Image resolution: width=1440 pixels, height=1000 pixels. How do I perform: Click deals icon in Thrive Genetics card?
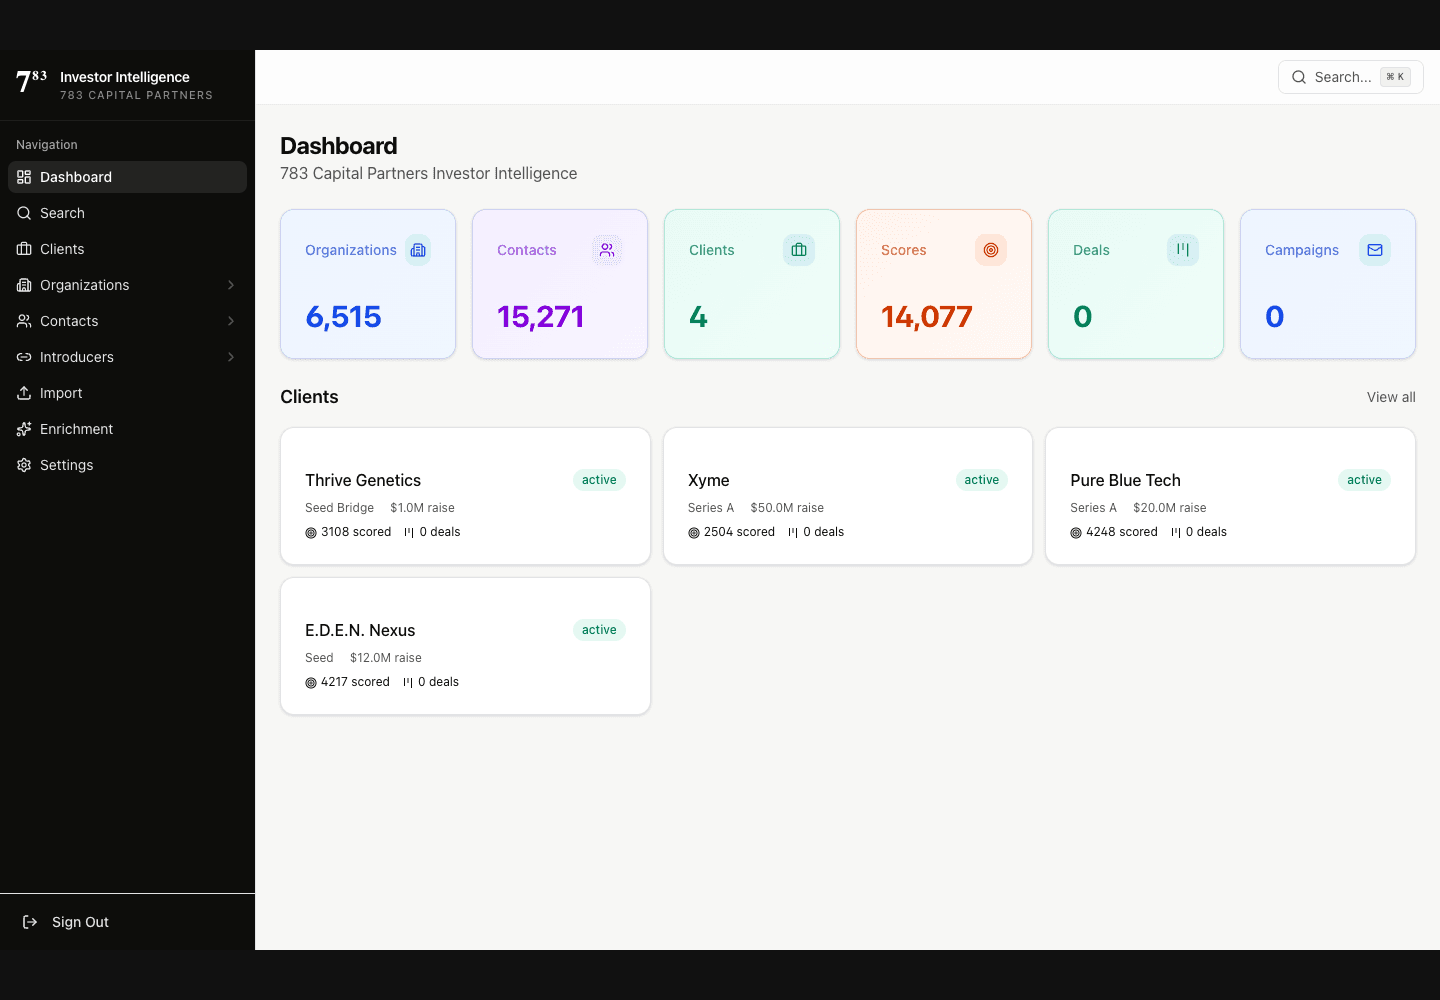coord(409,533)
